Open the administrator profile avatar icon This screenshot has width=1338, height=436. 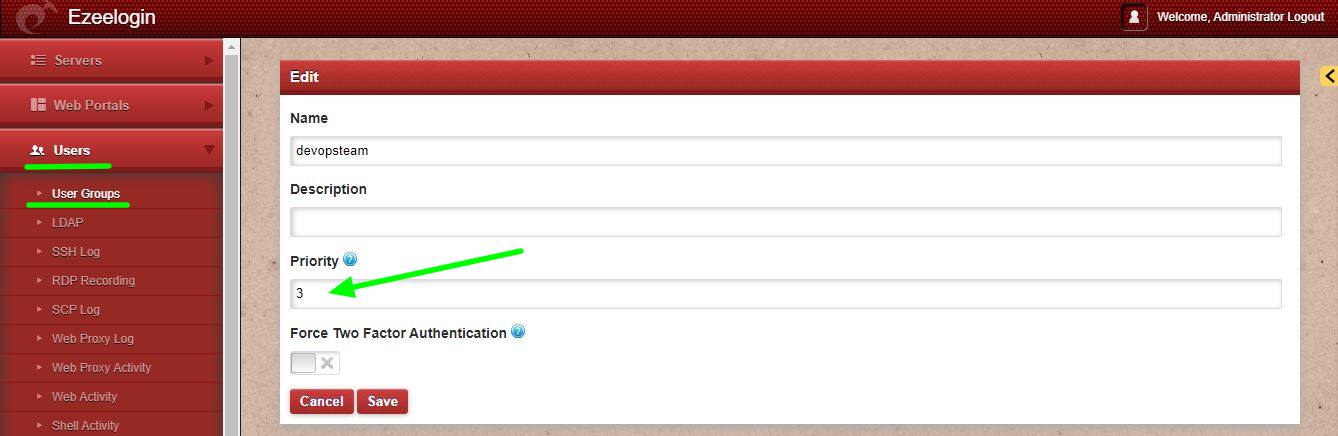[x=1134, y=17]
